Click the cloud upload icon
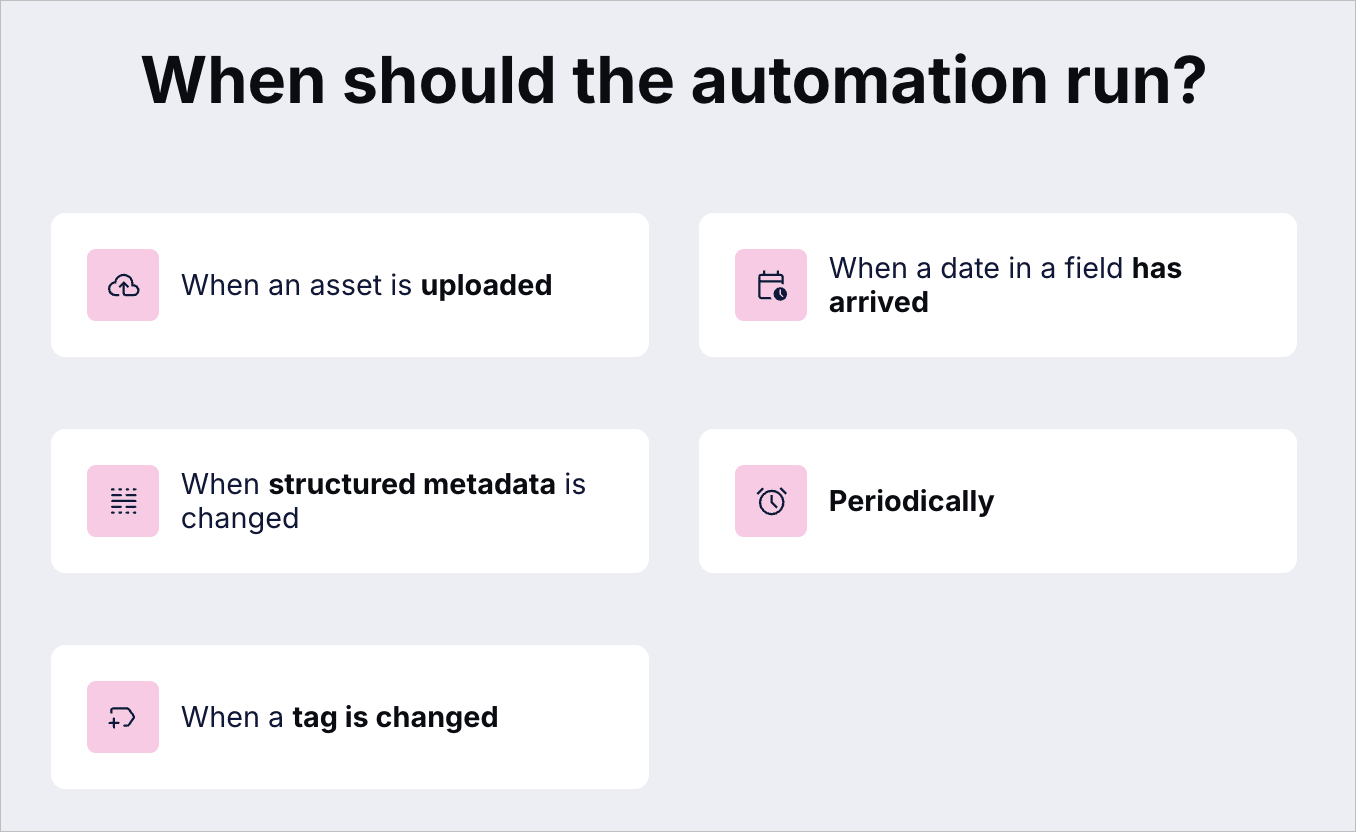The image size is (1356, 832). click(x=123, y=286)
